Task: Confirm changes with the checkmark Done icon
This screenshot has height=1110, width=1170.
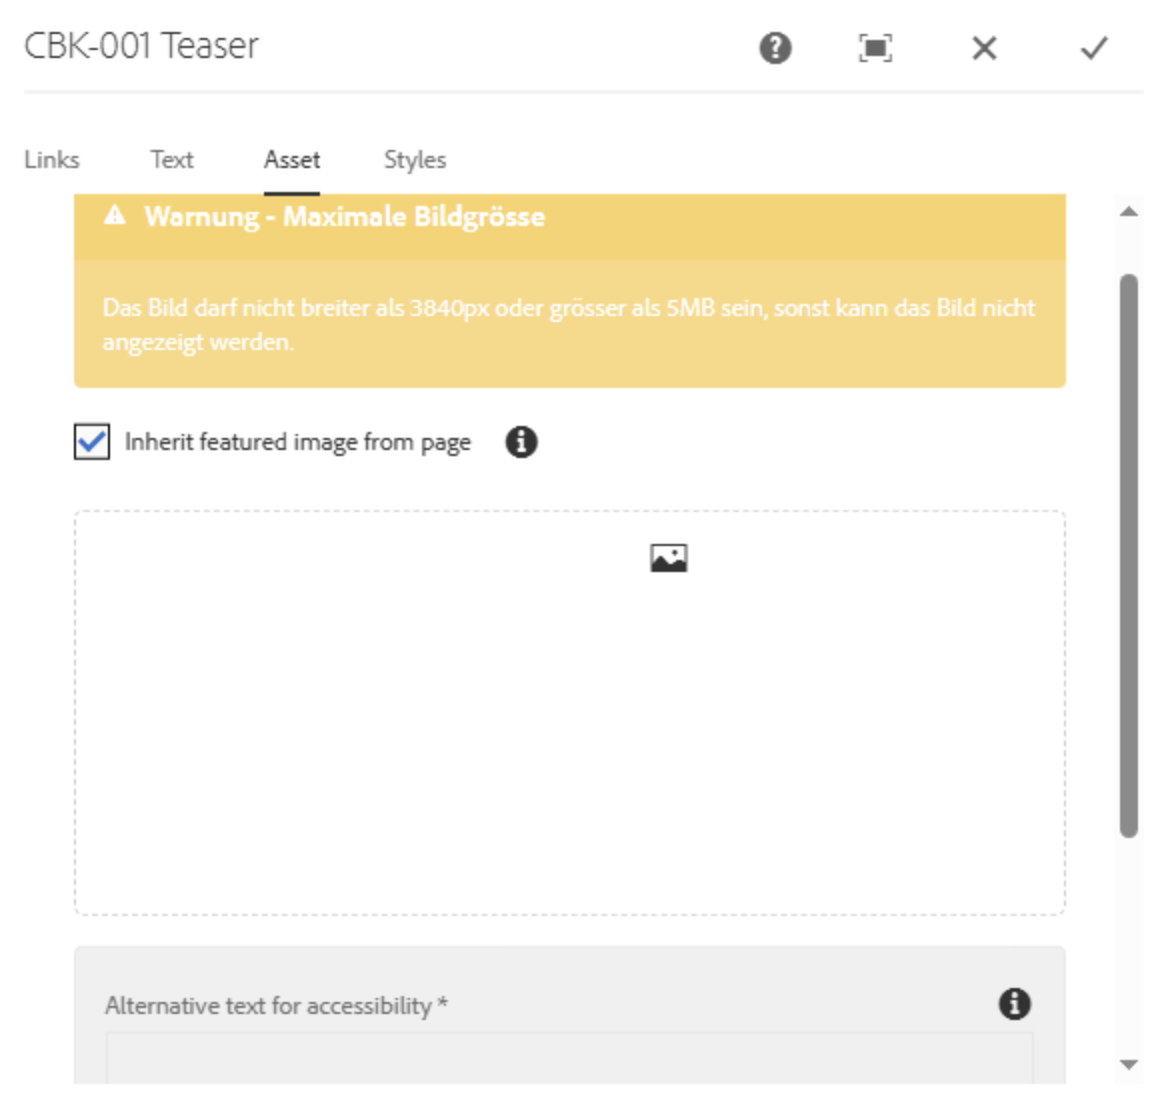Action: 1094,48
